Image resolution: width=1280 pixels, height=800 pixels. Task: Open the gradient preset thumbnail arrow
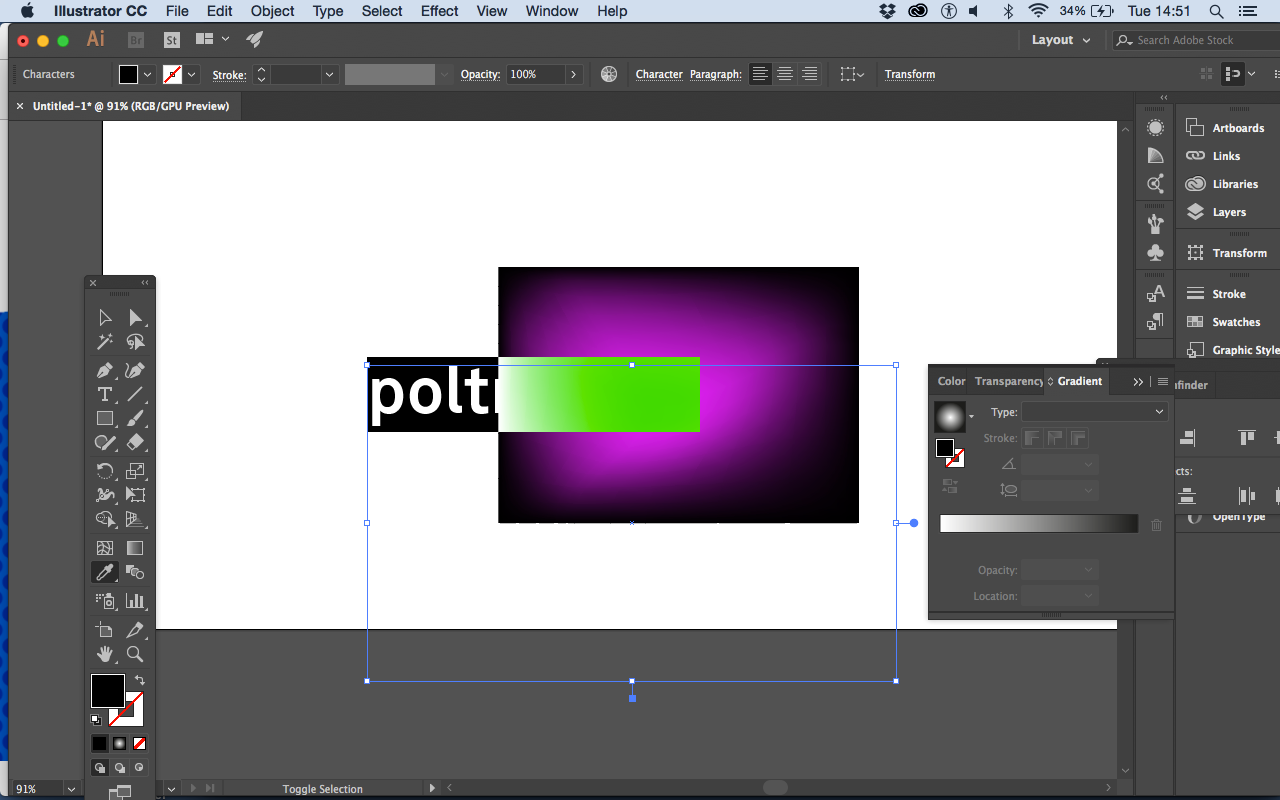coord(971,416)
